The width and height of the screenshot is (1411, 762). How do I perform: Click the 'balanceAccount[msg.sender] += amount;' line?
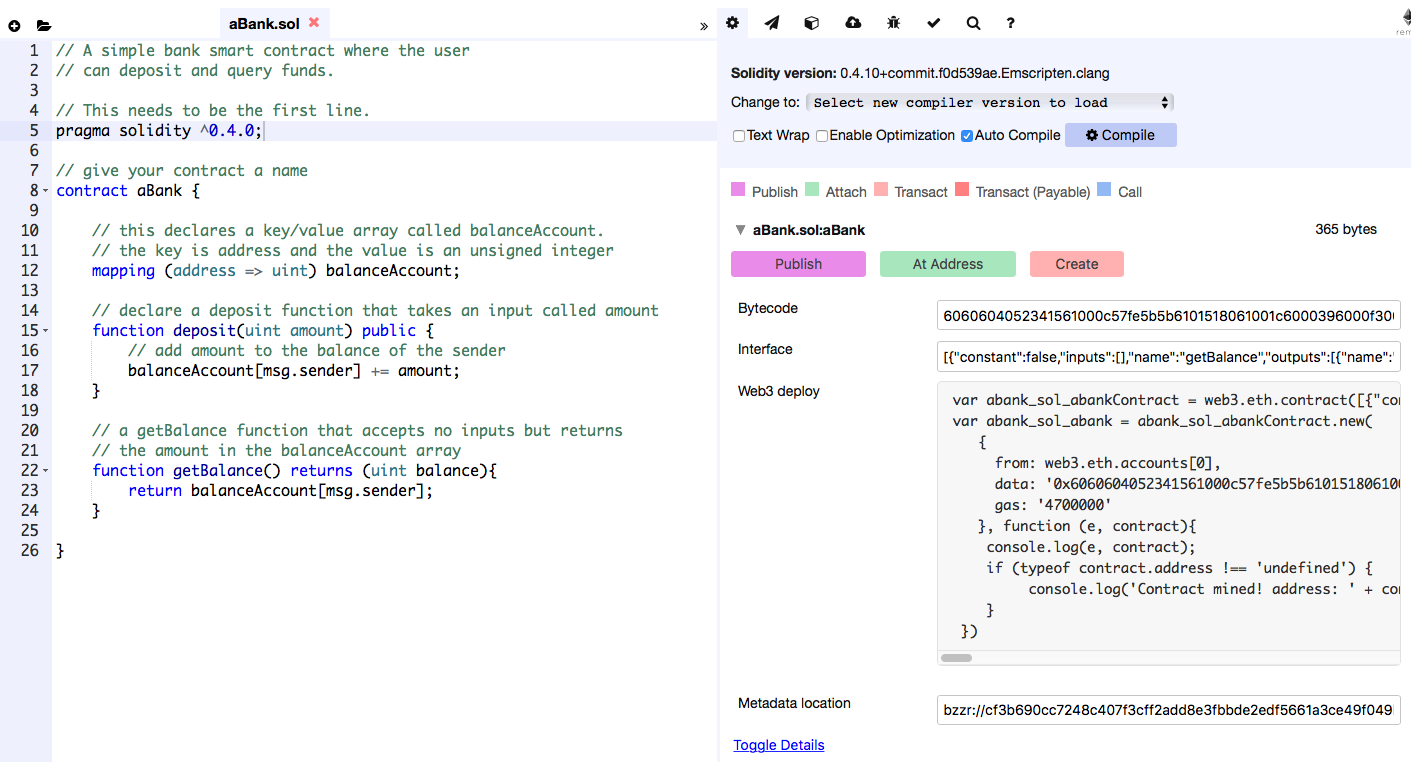click(x=294, y=371)
